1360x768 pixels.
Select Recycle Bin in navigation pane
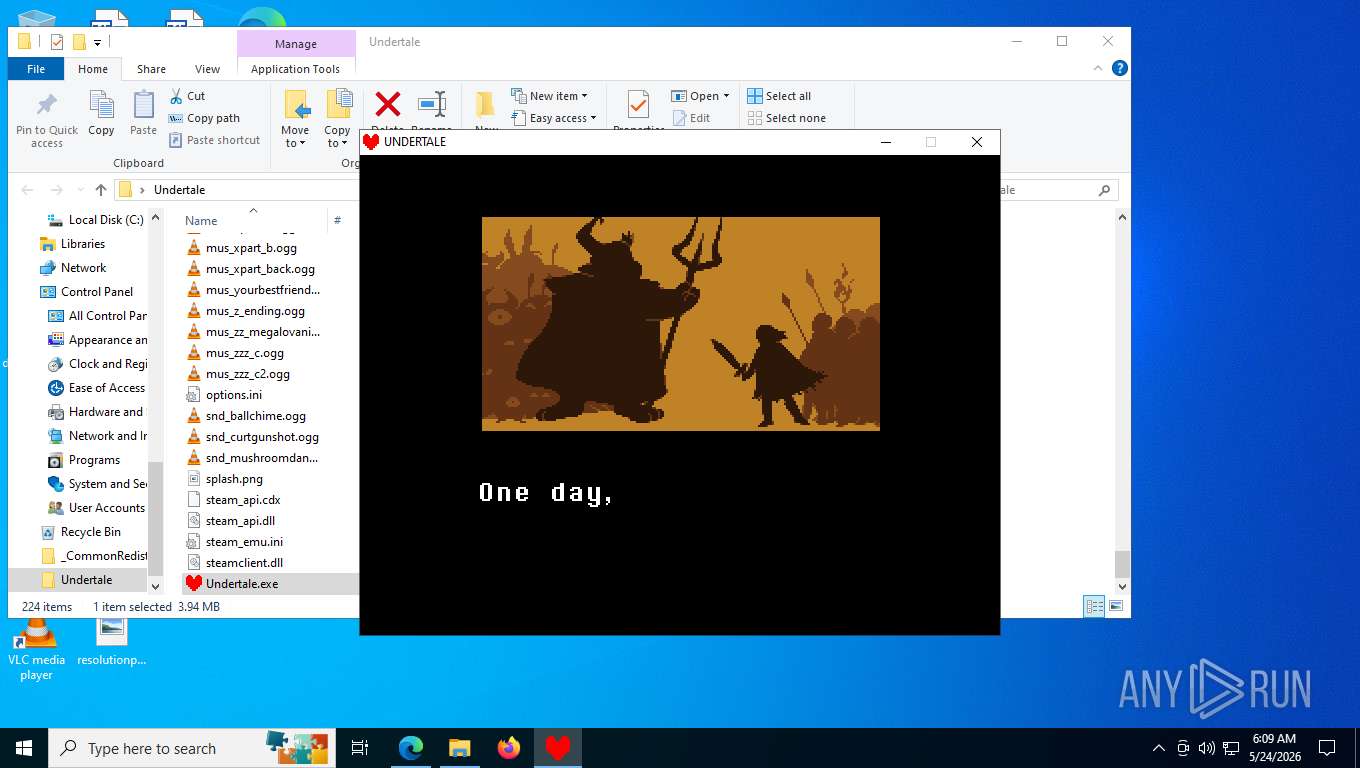coord(91,532)
